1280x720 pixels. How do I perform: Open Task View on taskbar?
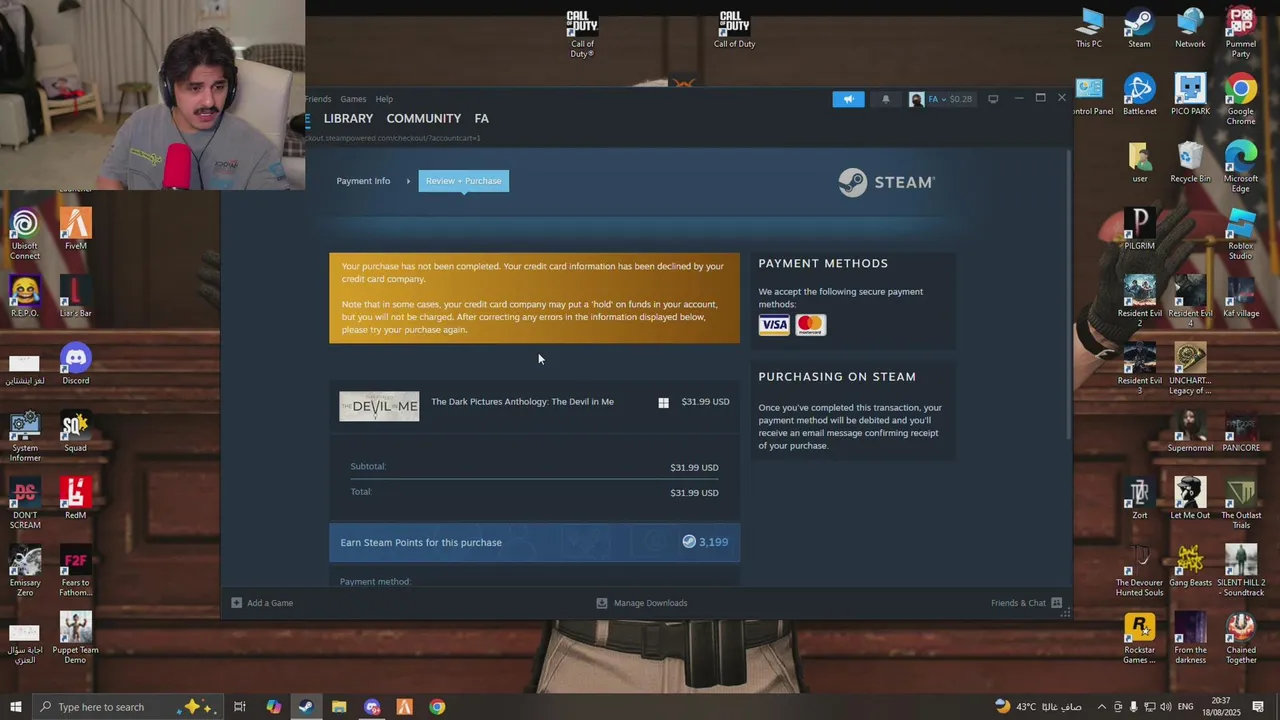pos(240,707)
